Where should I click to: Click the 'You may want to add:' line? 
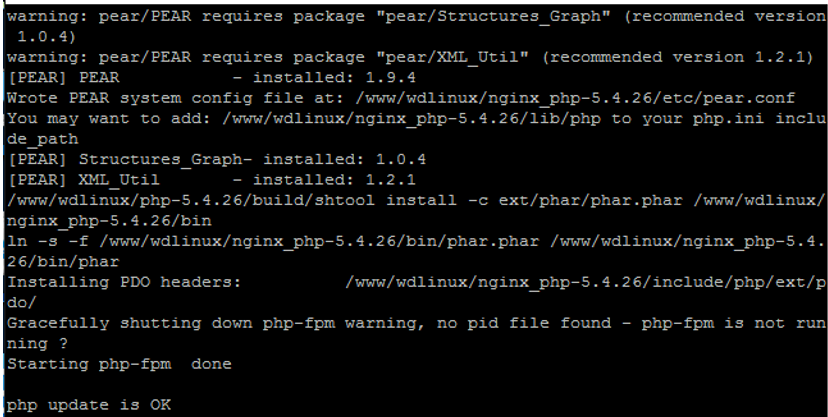[416, 119]
